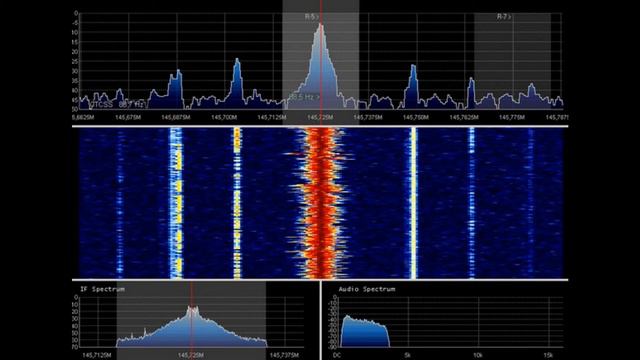The width and height of the screenshot is (640, 360).
Task: Click the 145,6875M label on main spectrum axis
Action: pyautogui.click(x=176, y=118)
